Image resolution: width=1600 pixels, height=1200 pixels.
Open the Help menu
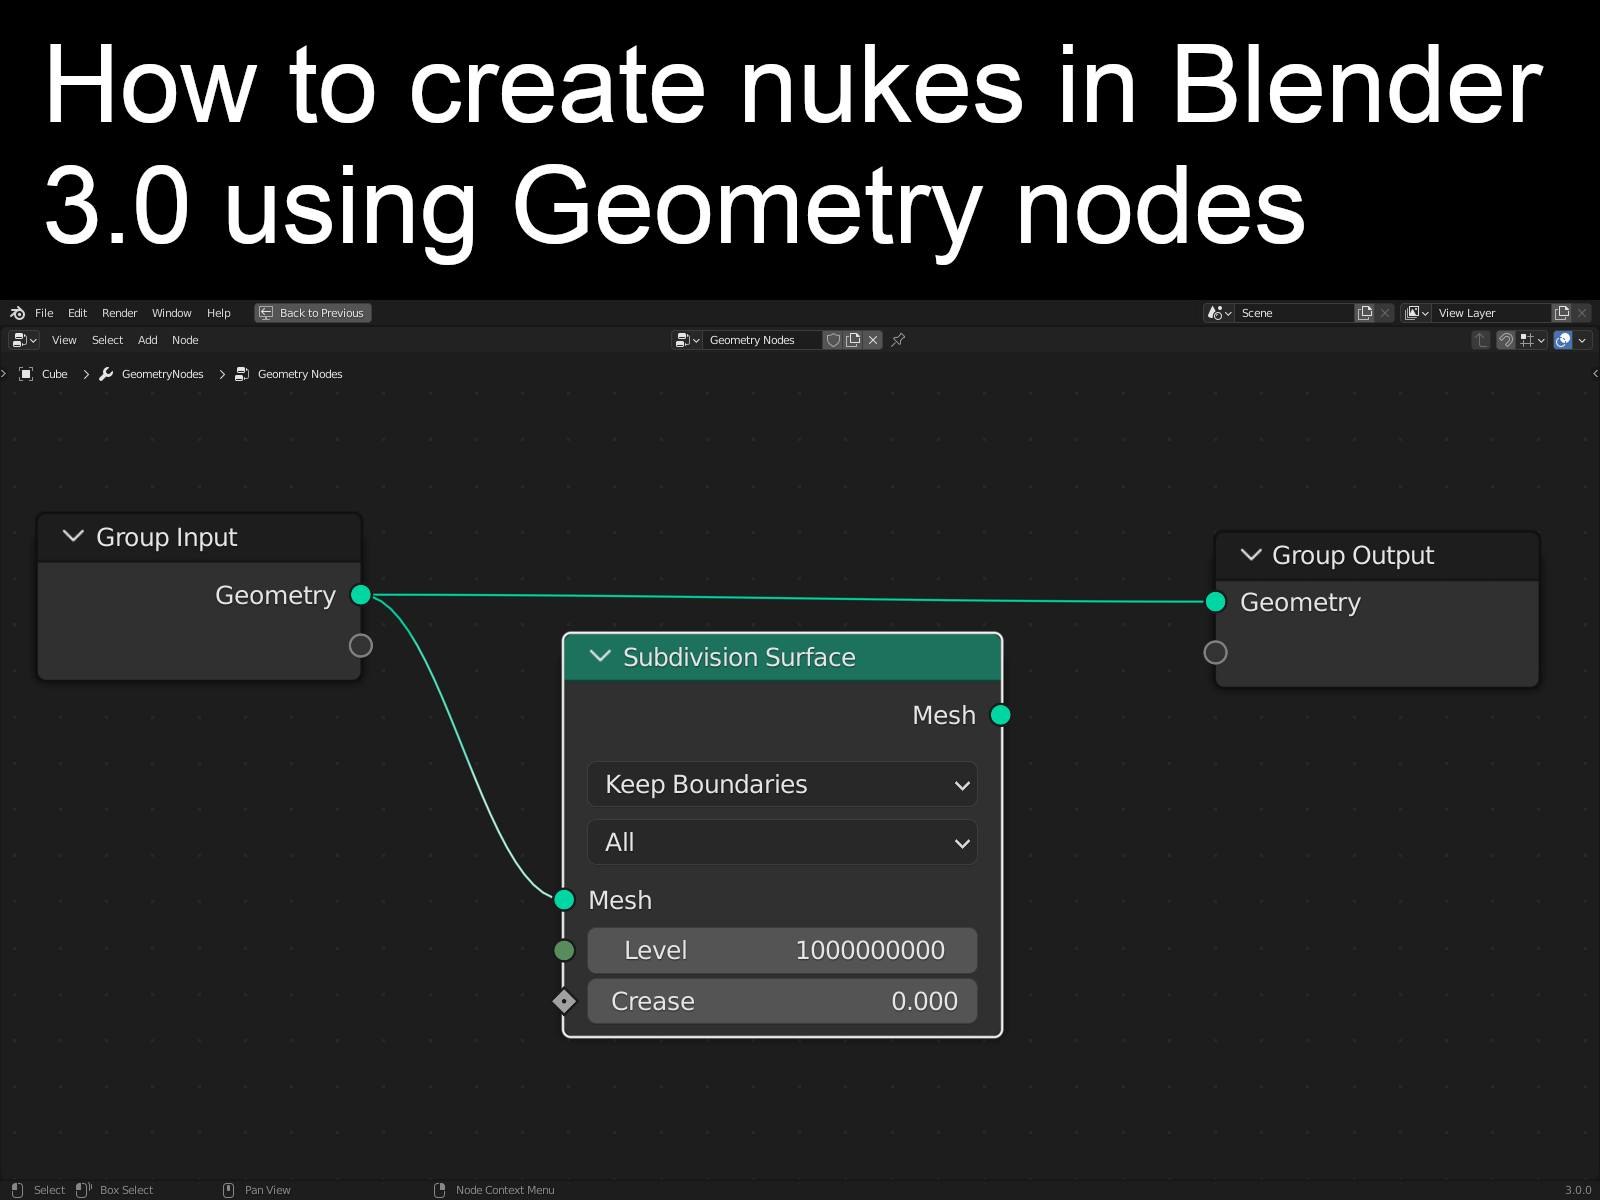[218, 313]
